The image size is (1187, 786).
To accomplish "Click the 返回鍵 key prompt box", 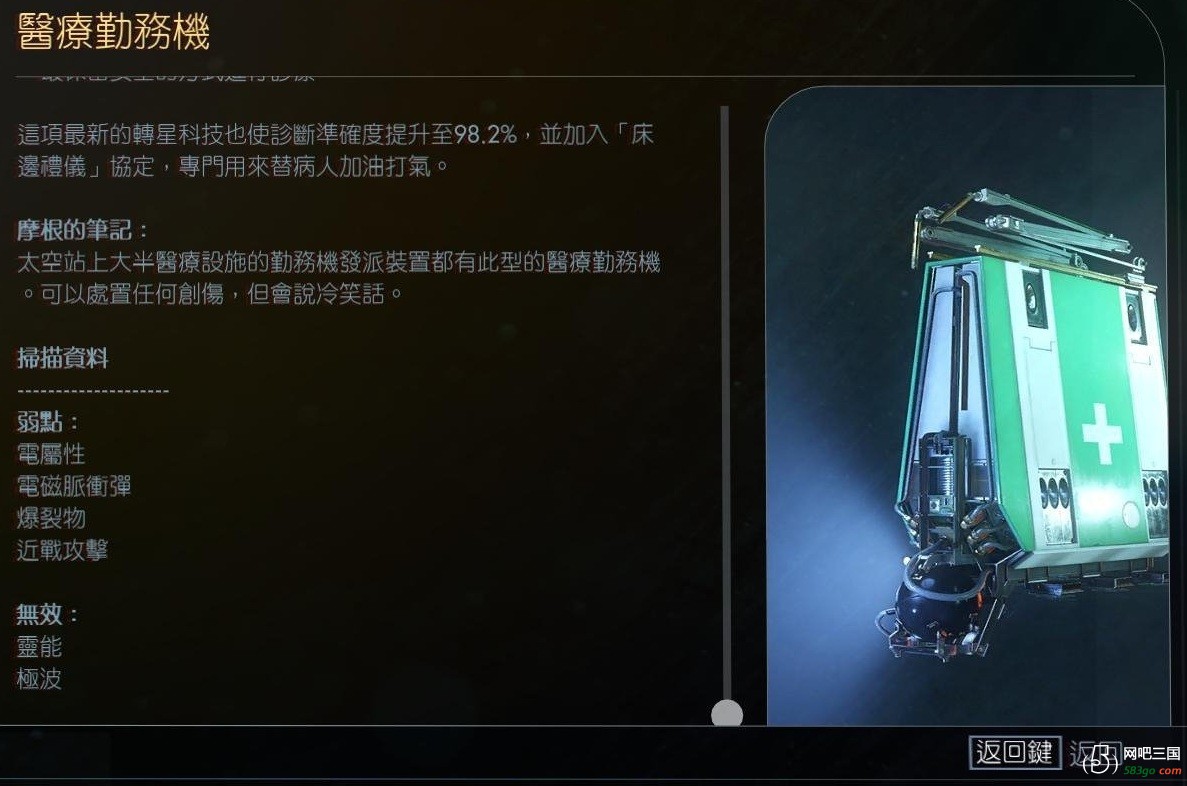I will [x=1015, y=752].
